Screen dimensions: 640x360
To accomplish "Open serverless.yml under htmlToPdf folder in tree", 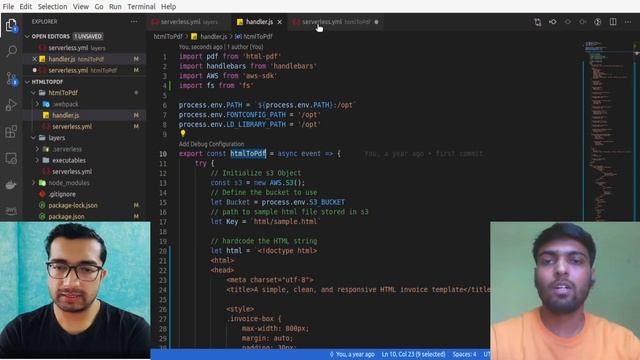I will [84, 127].
